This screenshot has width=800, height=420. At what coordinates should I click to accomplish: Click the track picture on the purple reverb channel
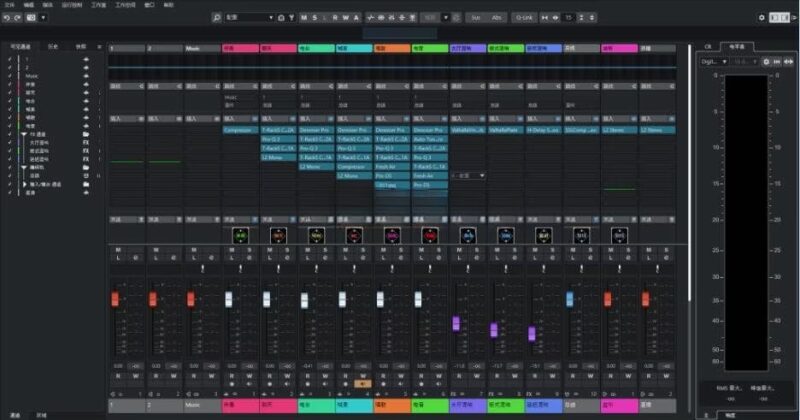tap(468, 236)
